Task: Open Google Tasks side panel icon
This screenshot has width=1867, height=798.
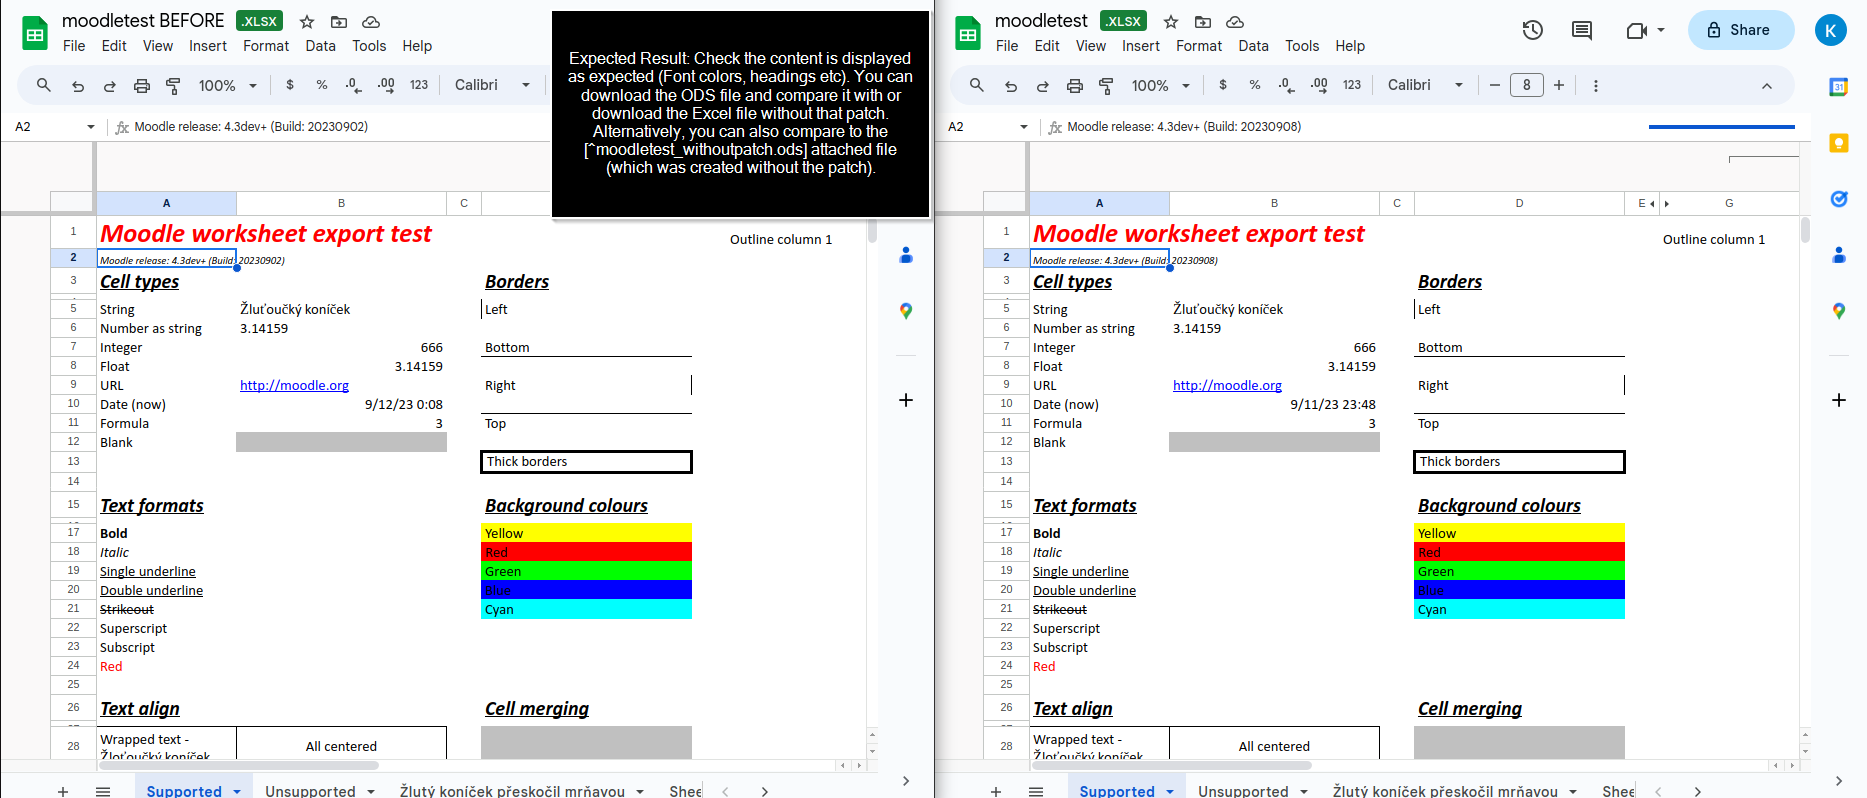Action: pos(1839,199)
